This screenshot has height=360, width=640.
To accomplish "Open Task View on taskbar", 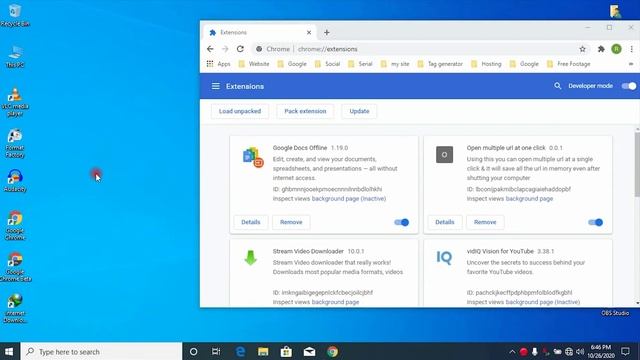I will pos(216,351).
